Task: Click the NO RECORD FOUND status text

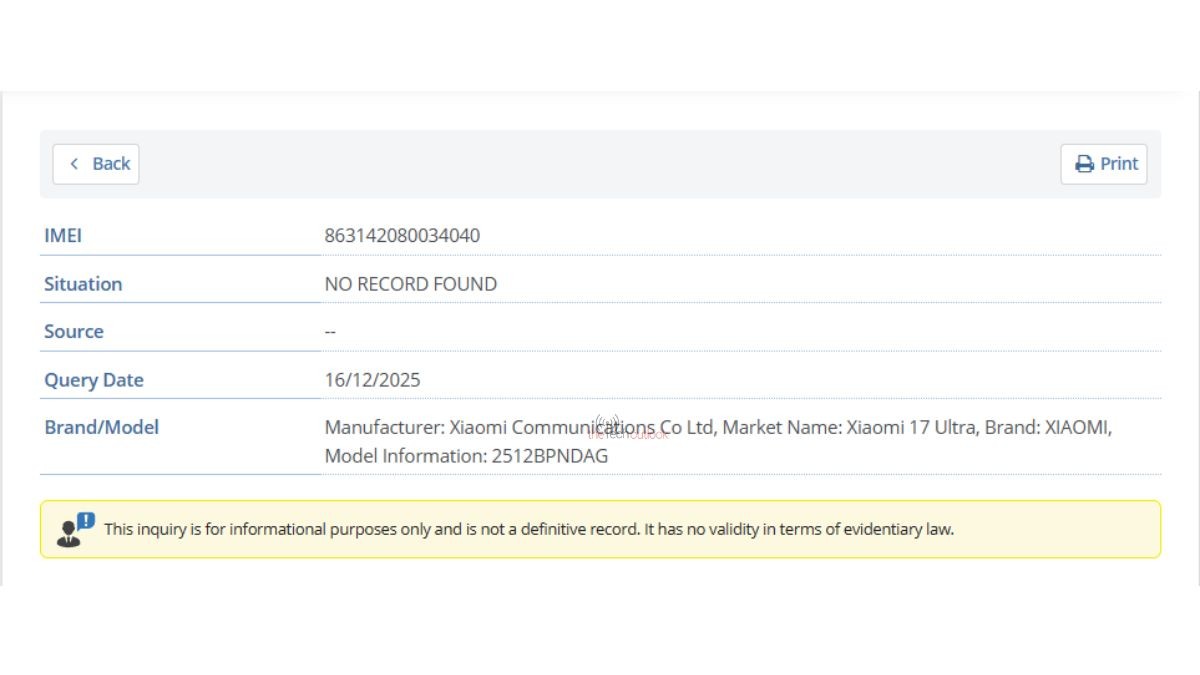Action: click(411, 284)
